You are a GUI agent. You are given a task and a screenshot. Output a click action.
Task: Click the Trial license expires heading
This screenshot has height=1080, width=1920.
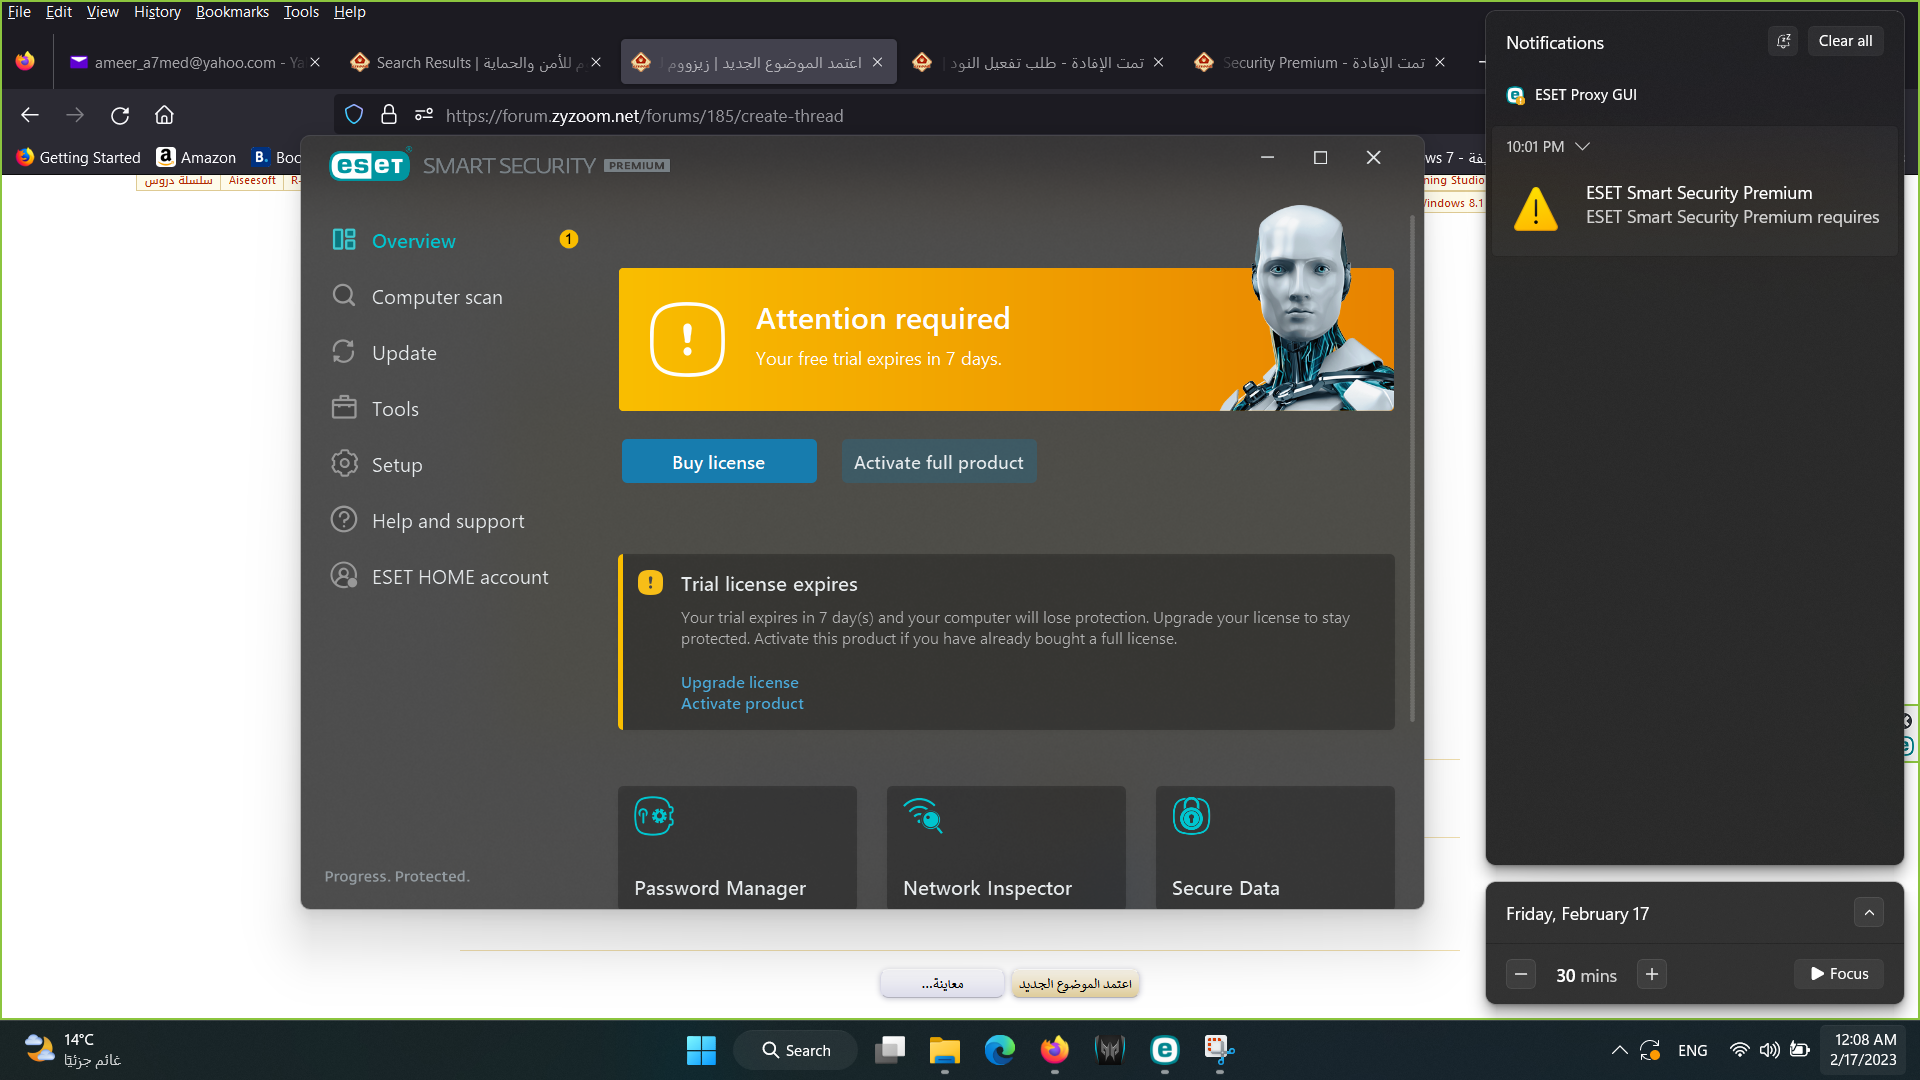[x=769, y=584]
